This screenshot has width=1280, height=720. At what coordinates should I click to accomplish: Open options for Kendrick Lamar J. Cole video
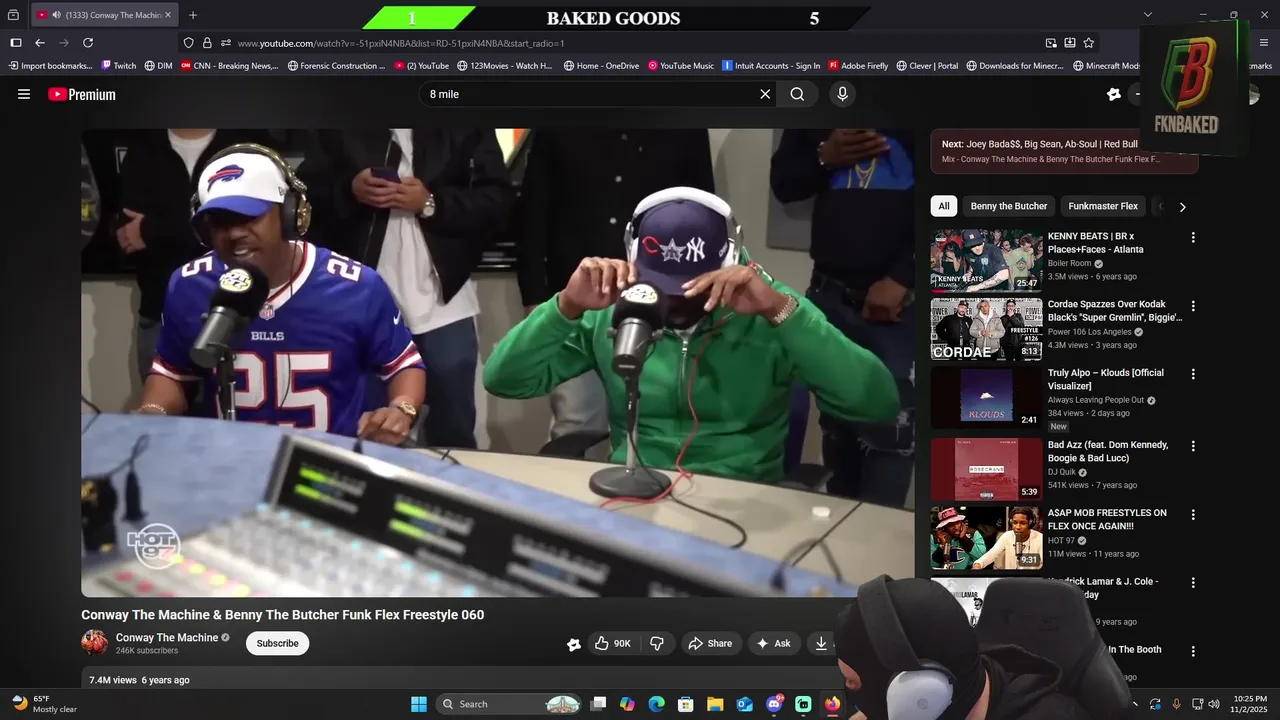(x=1192, y=582)
